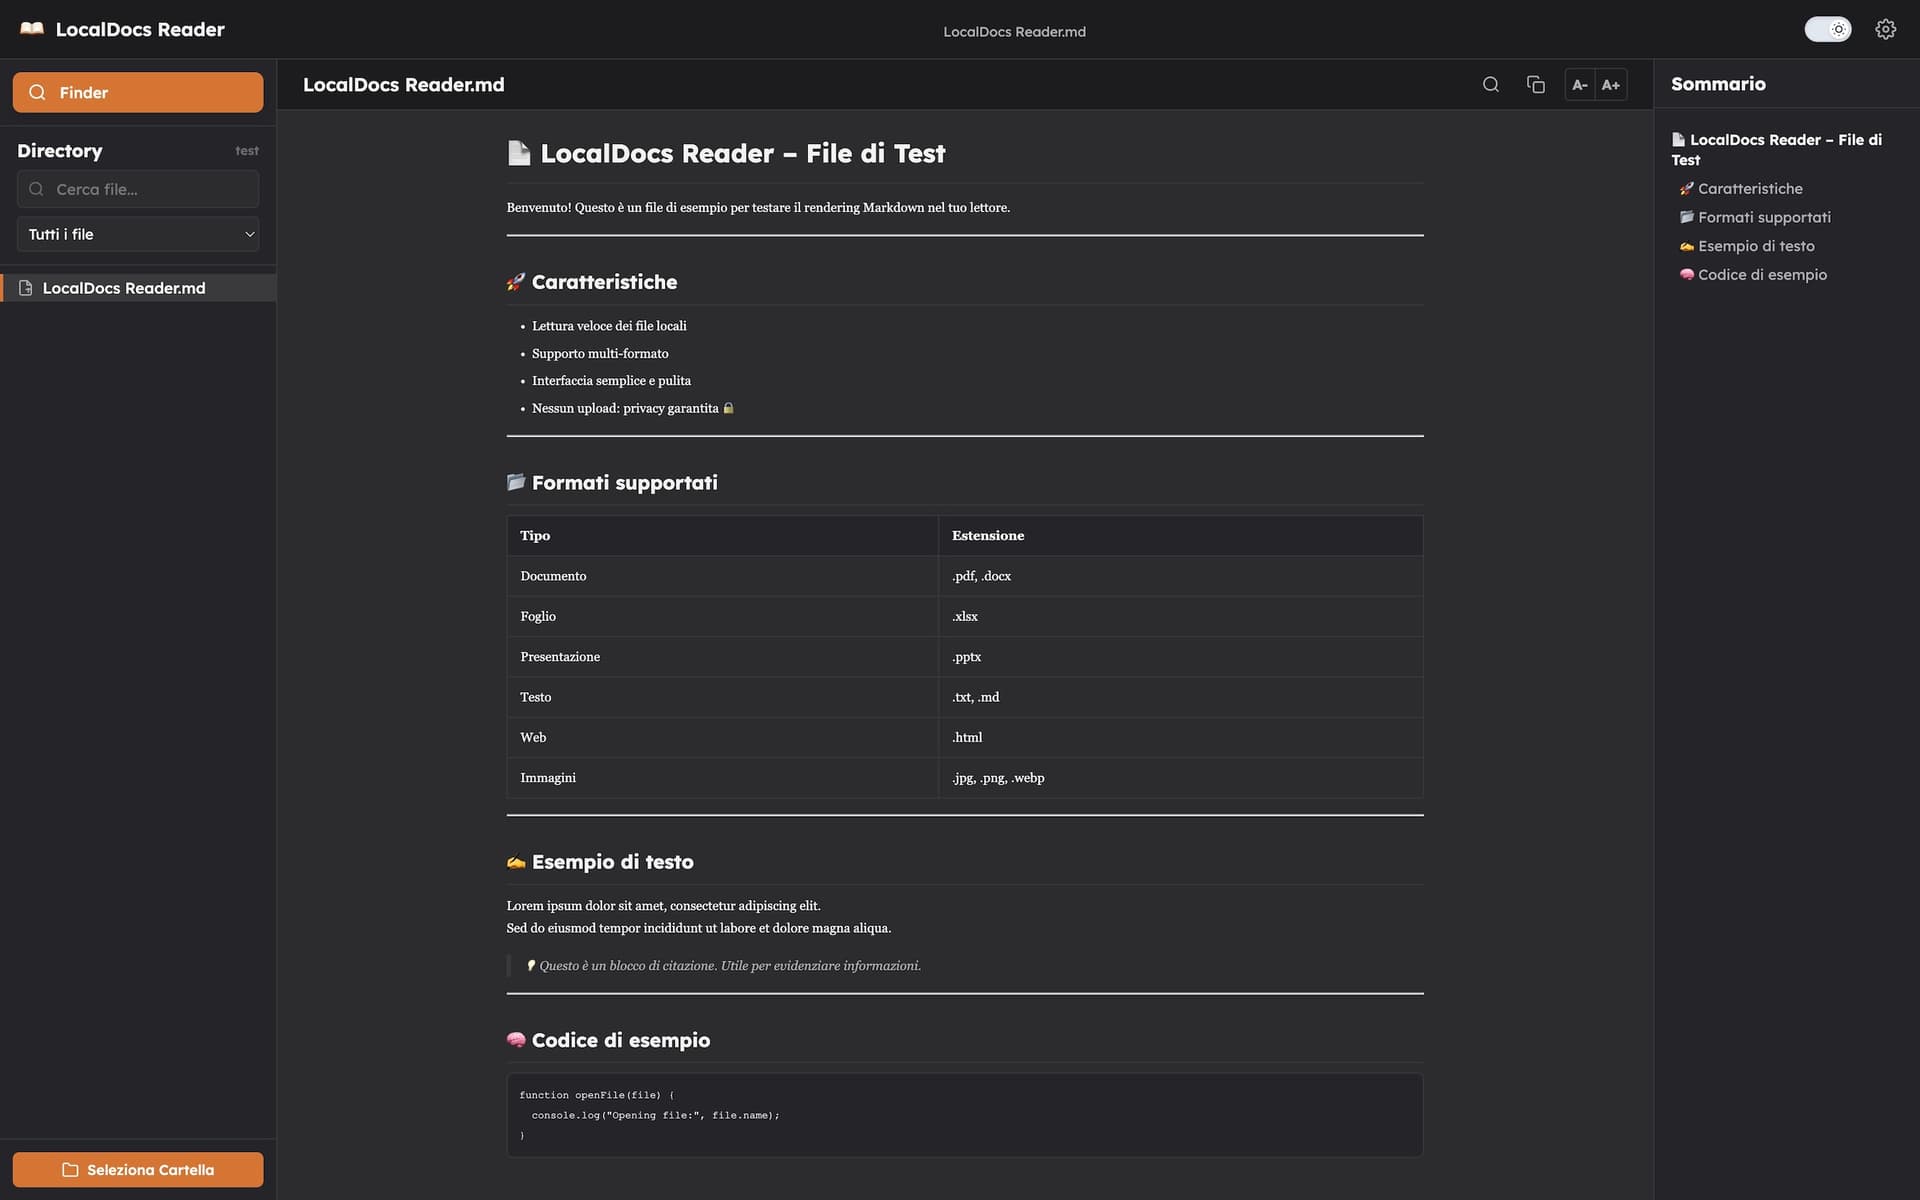The height and width of the screenshot is (1200, 1920).
Task: Open search in document magnifier icon
Action: (x=1490, y=84)
